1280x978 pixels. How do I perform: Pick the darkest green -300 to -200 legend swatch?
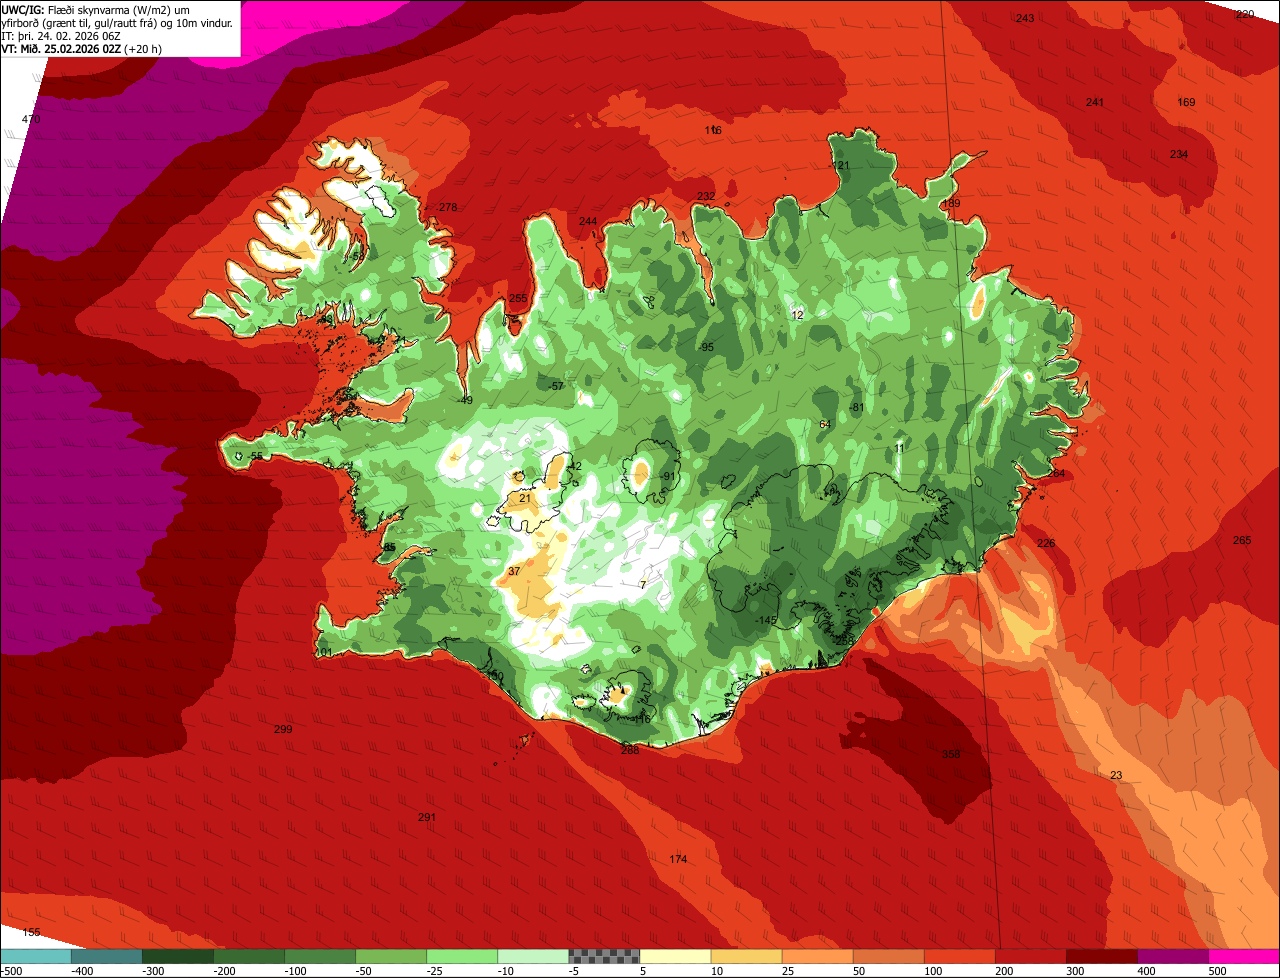pos(178,957)
